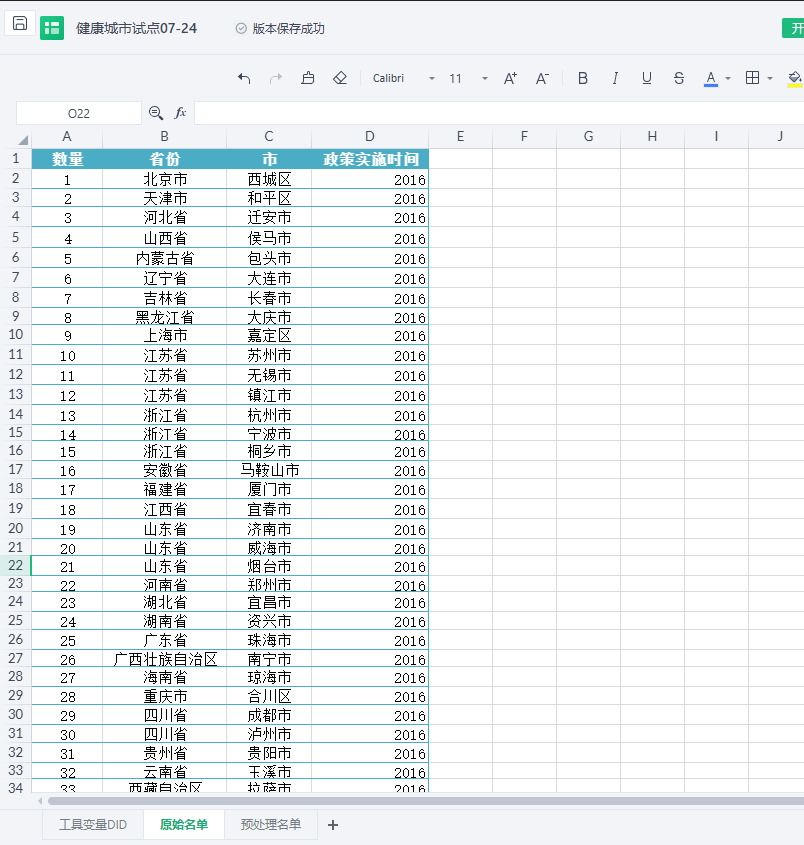804x845 pixels.
Task: Open the font color dropdown arrow
Action: pos(728,79)
